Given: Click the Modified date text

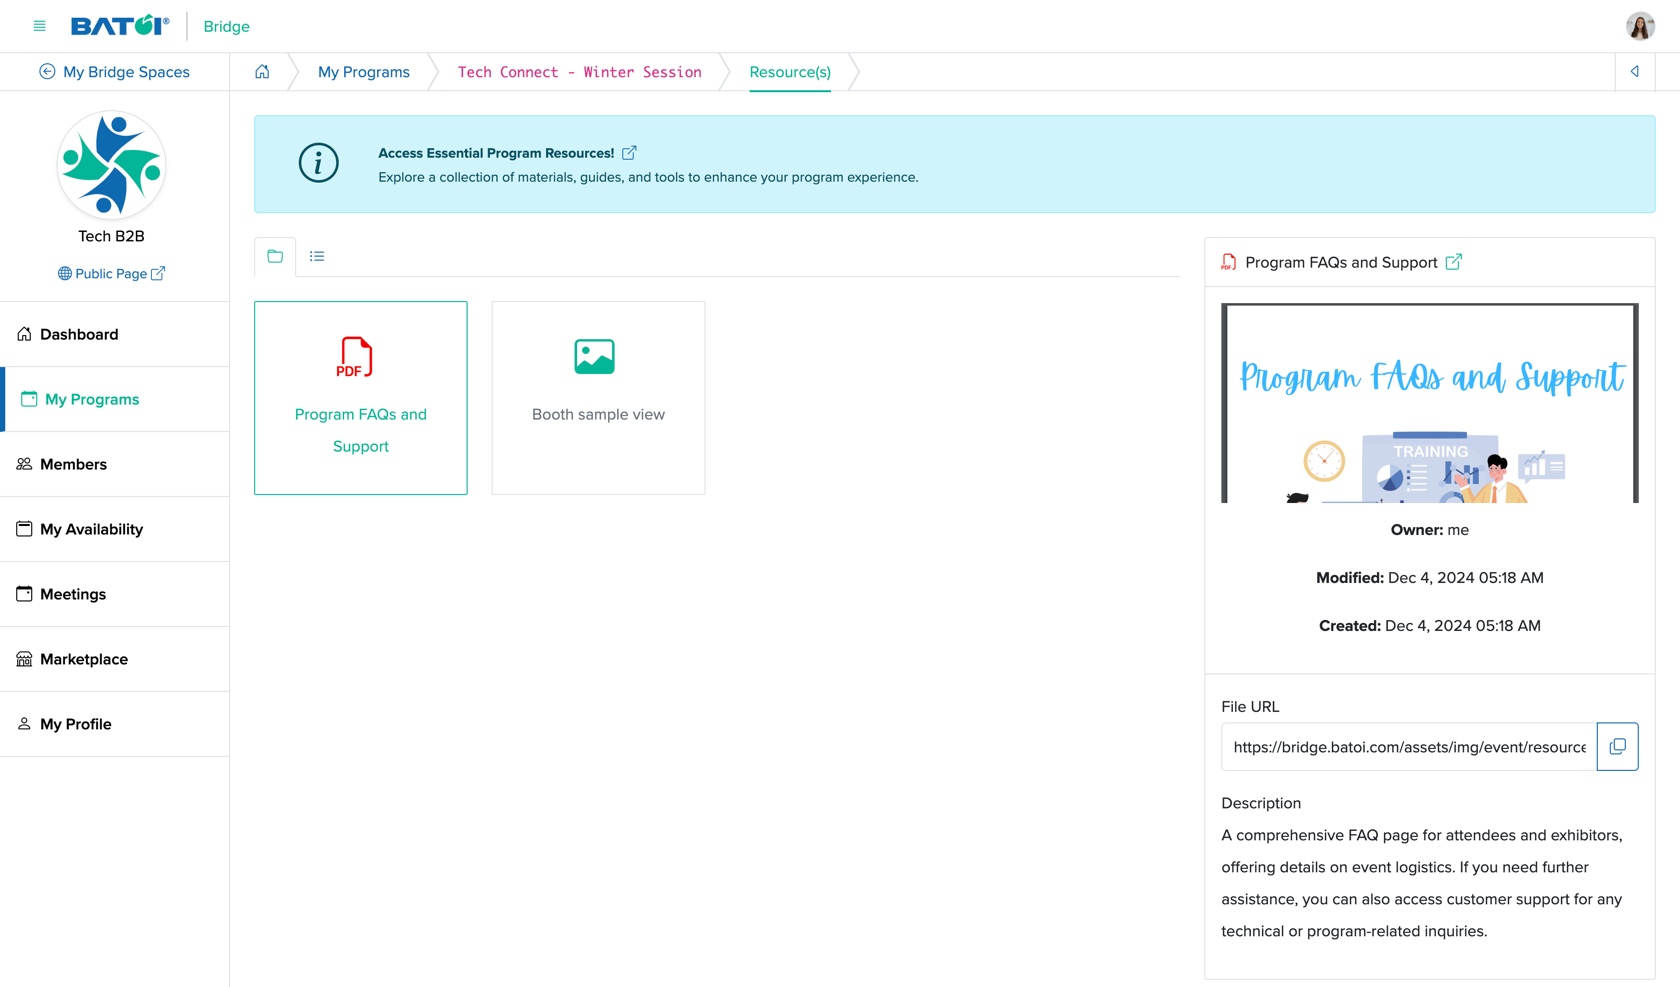Looking at the screenshot, I should [1430, 578].
